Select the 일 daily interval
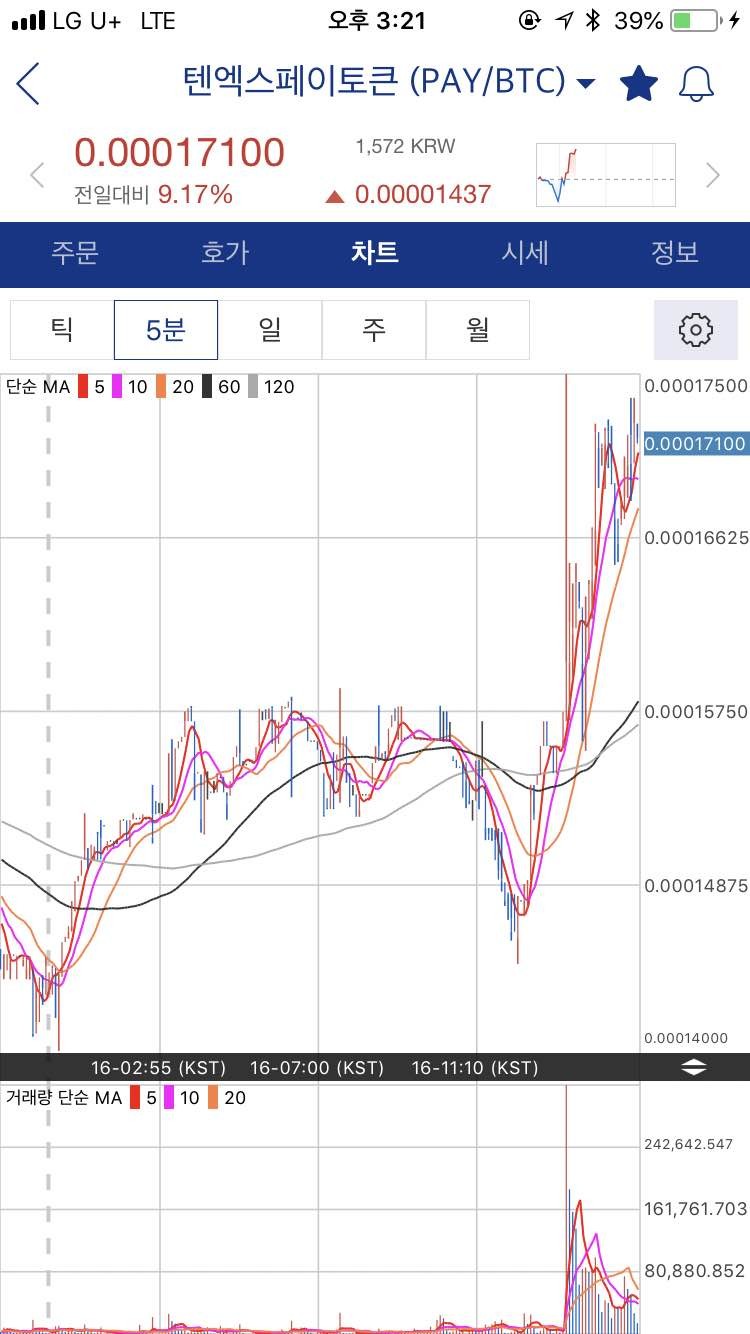 pos(270,329)
